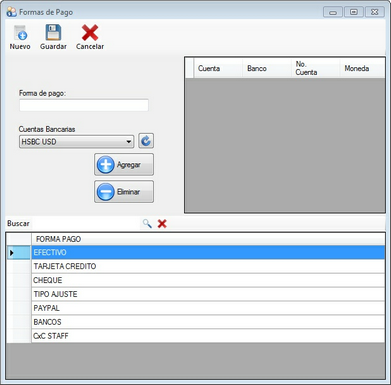Save with the Guardar floppy icon

pos(53,33)
